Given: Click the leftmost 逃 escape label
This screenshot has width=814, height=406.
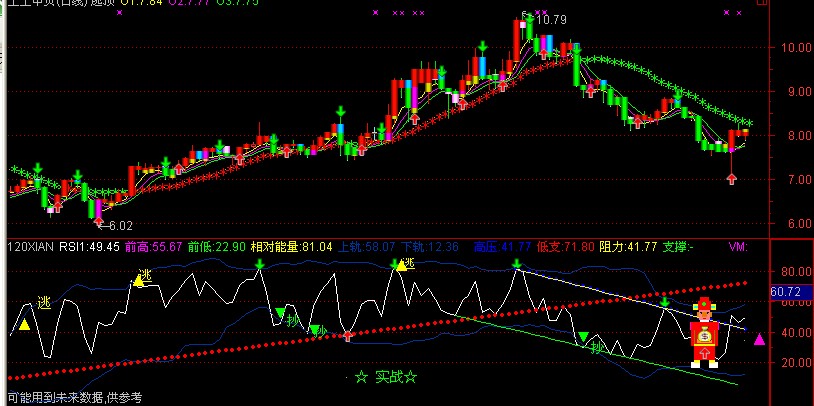Looking at the screenshot, I should [43, 302].
